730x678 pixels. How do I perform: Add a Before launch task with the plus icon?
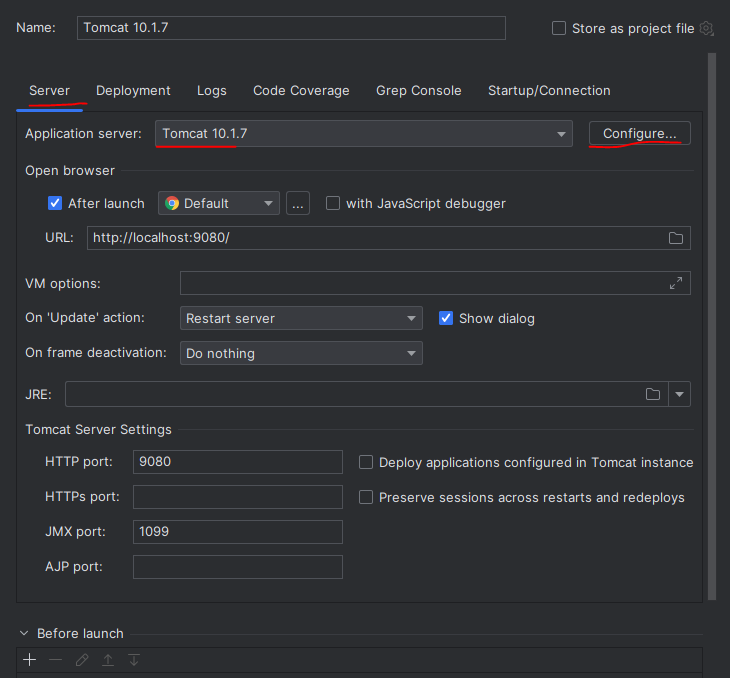tap(29, 659)
